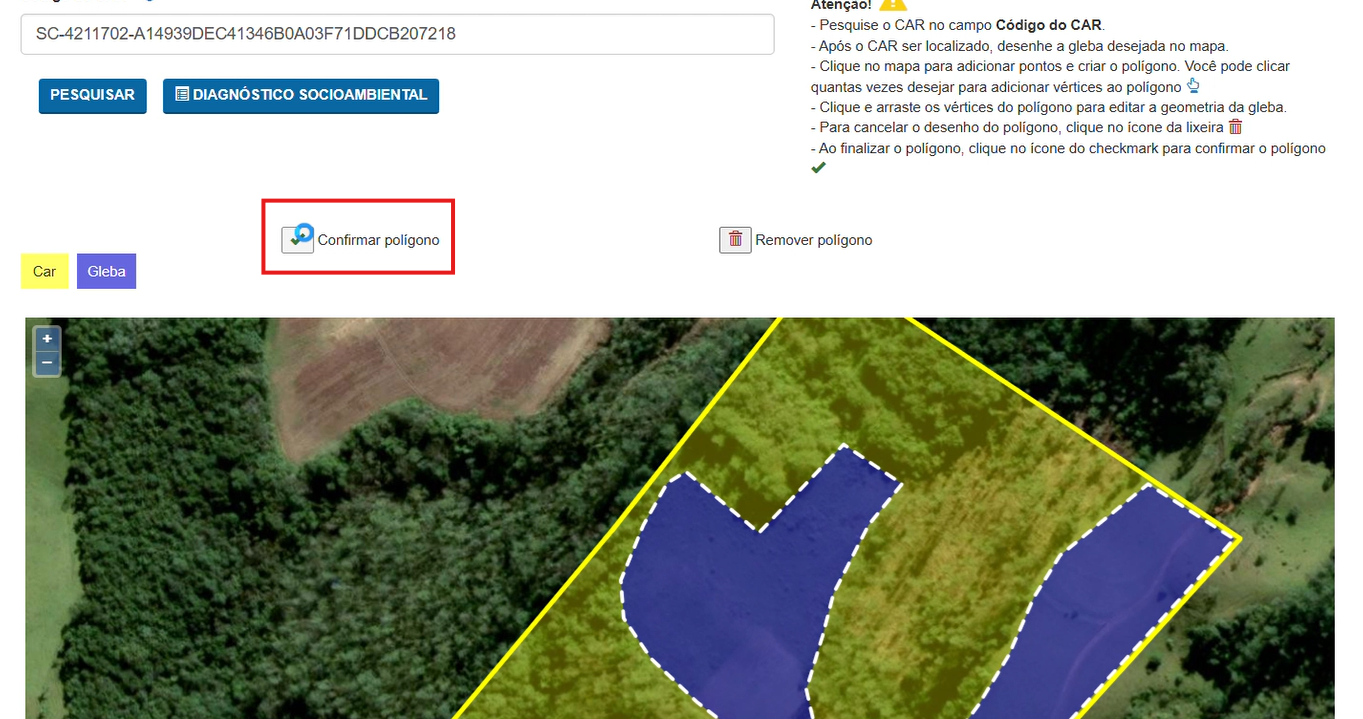This screenshot has height=719, width=1363.
Task: Zoom in with the map plus button
Action: pyautogui.click(x=47, y=339)
